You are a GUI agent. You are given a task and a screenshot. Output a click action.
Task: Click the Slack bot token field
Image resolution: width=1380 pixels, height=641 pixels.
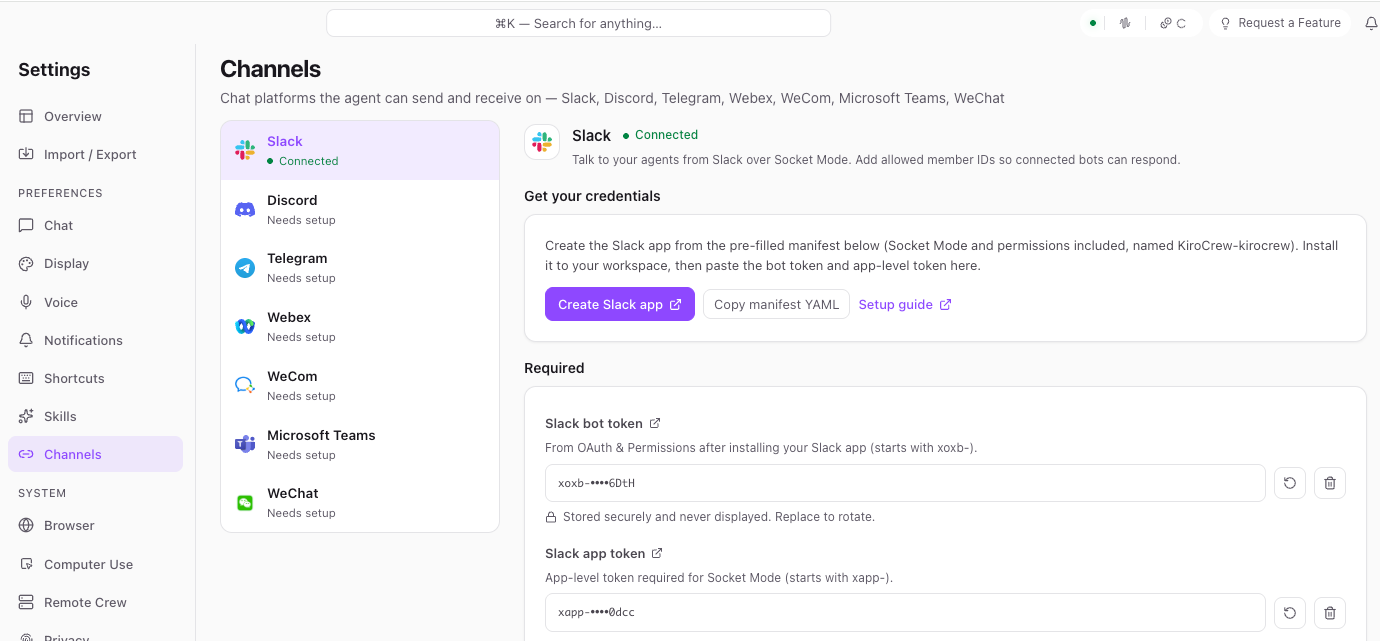pyautogui.click(x=905, y=483)
